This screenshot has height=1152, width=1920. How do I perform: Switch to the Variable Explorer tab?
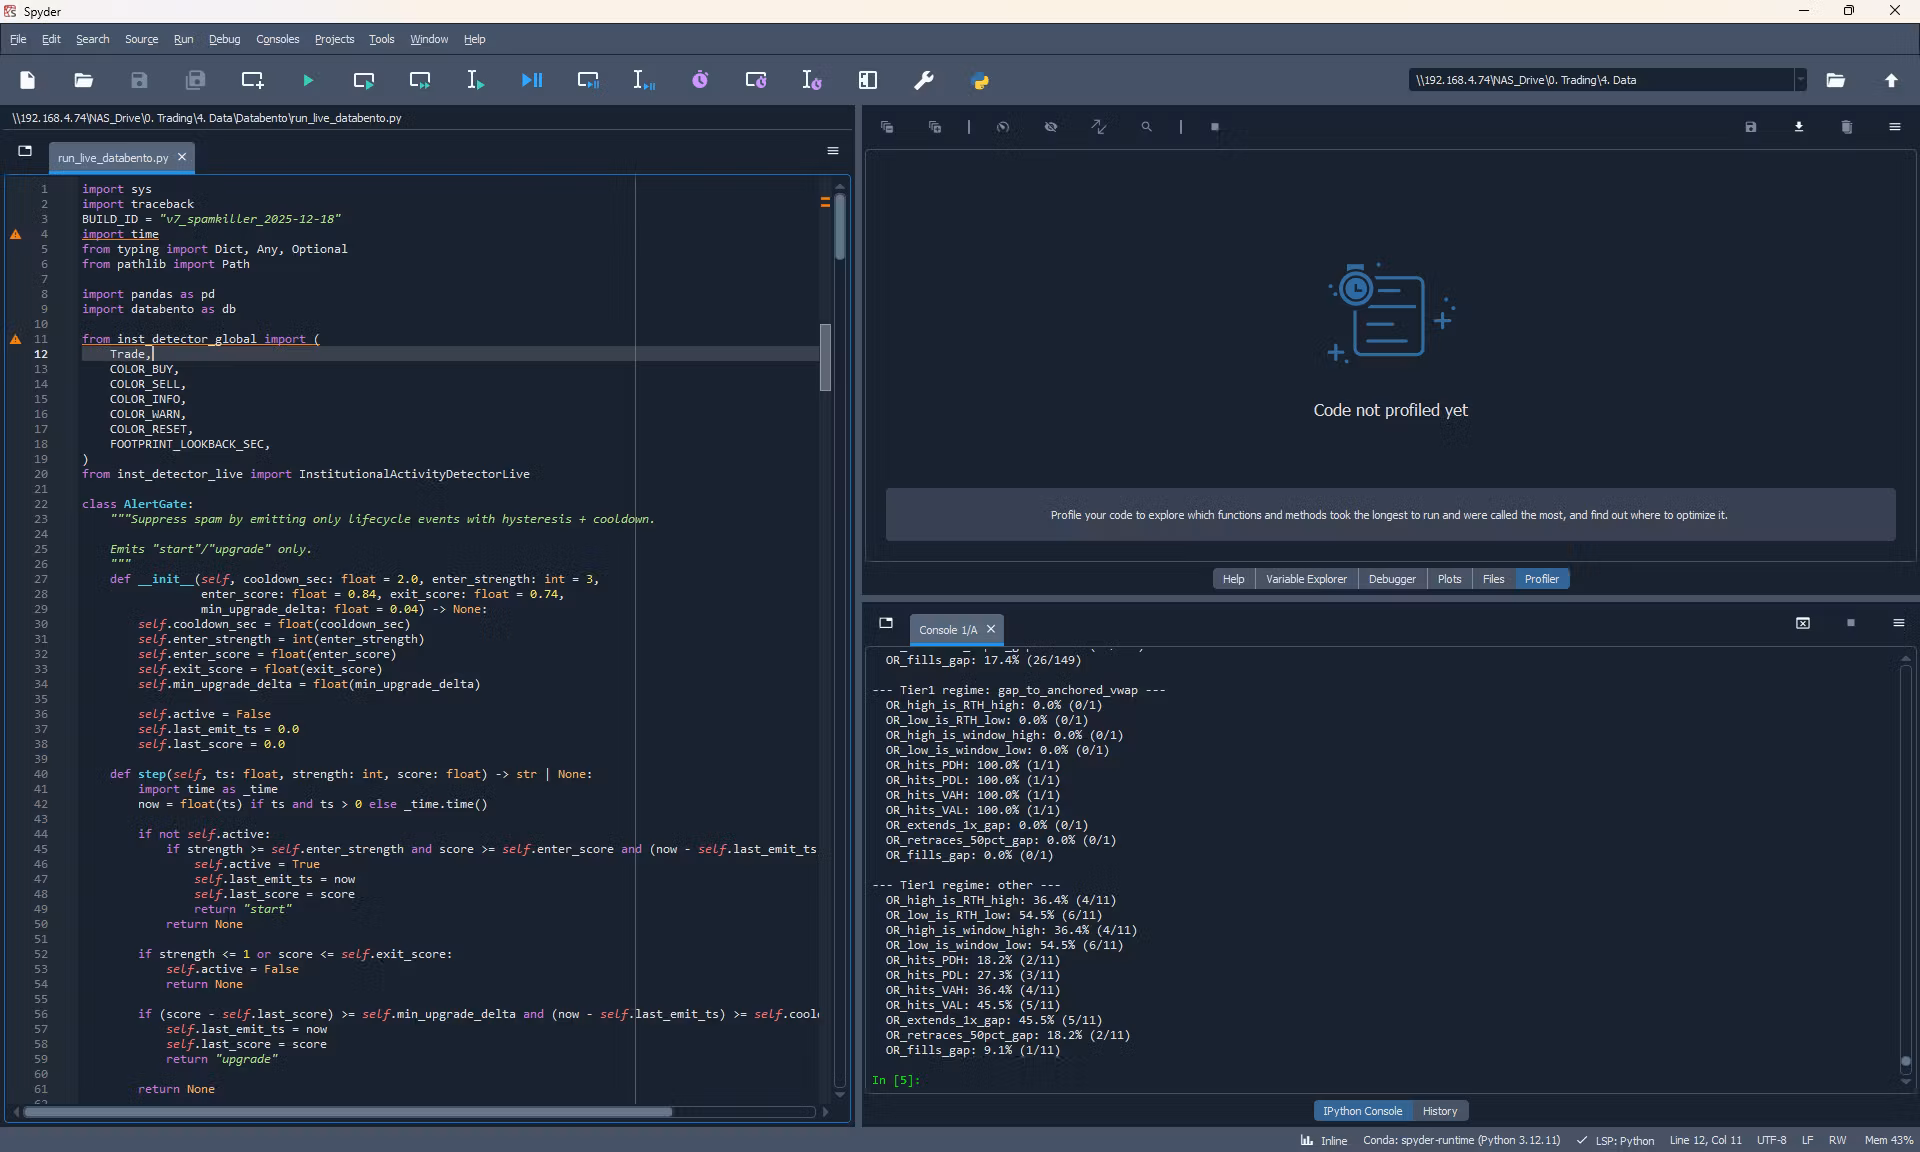pos(1305,579)
